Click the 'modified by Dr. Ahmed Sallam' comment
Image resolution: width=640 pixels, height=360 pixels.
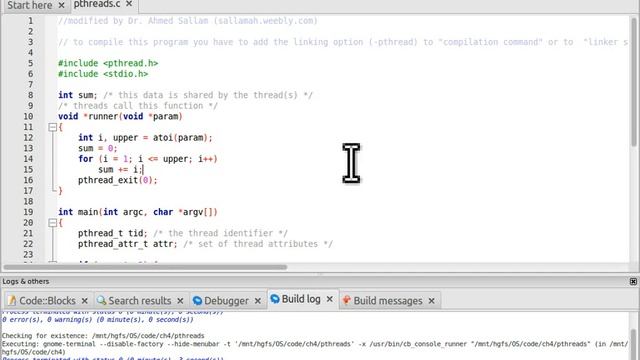click(188, 21)
